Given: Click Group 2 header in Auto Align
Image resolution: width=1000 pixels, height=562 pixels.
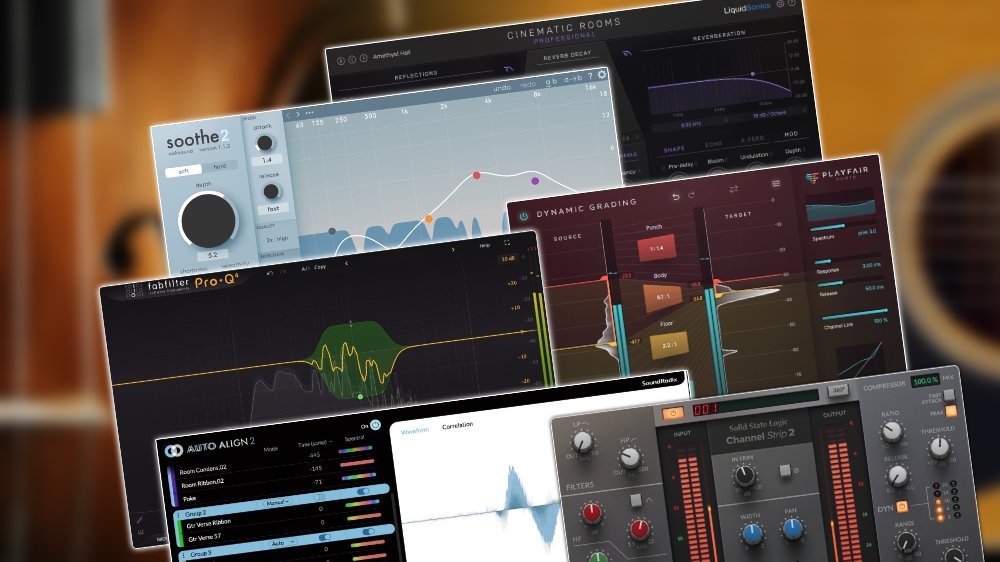Looking at the screenshot, I should [x=283, y=503].
